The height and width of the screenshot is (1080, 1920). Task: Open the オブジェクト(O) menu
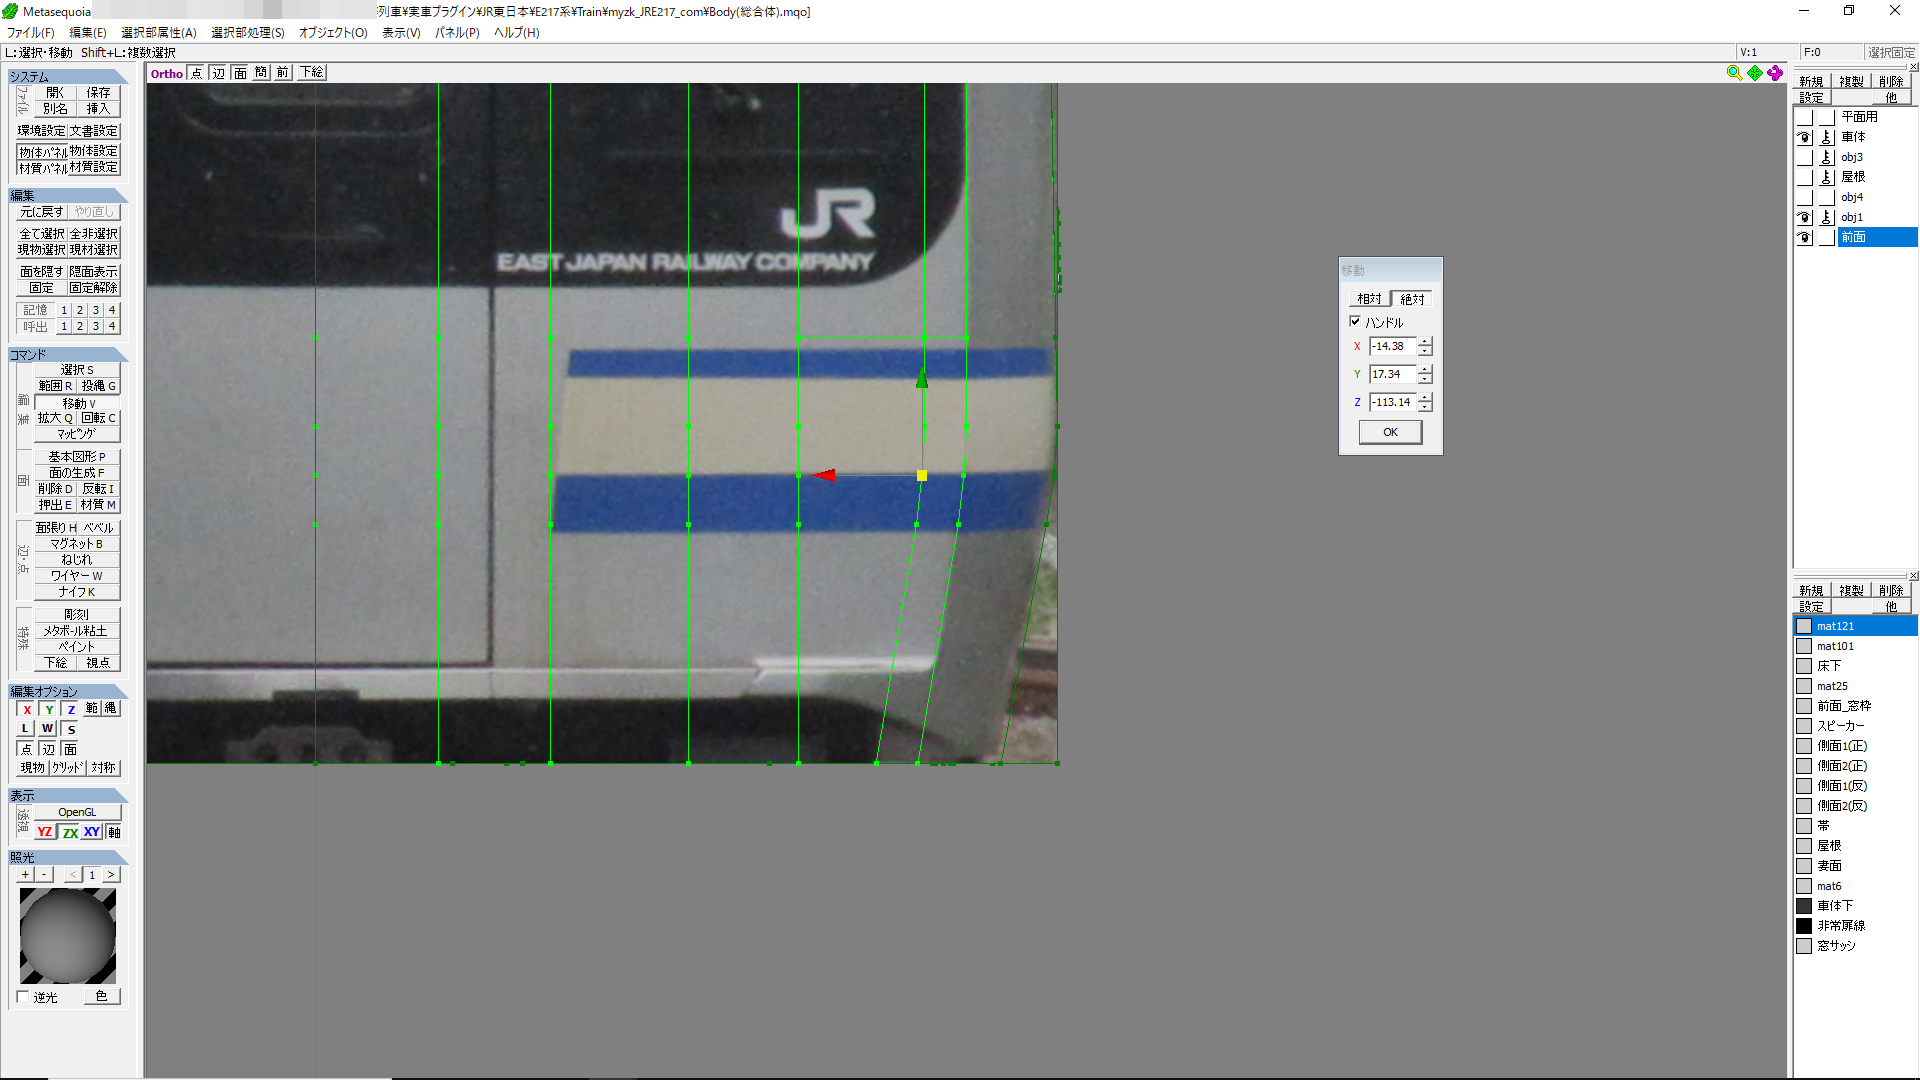[x=333, y=32]
